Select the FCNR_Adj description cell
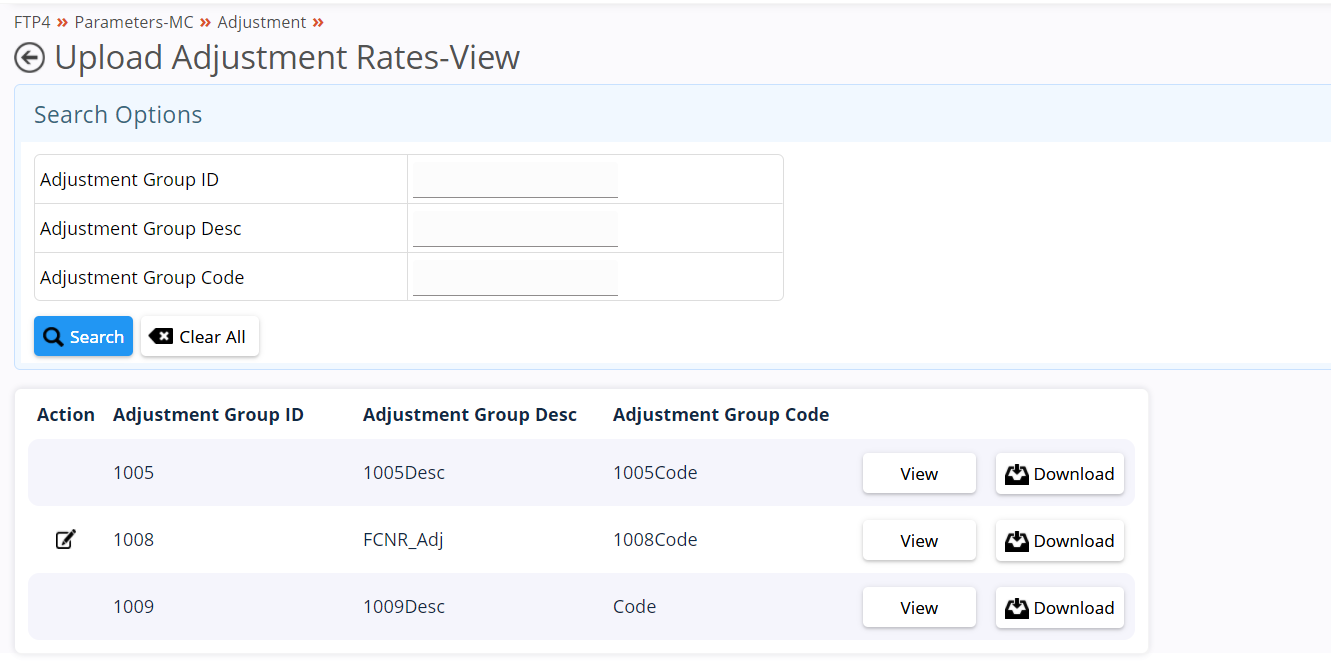This screenshot has width=1331, height=670. coord(403,540)
